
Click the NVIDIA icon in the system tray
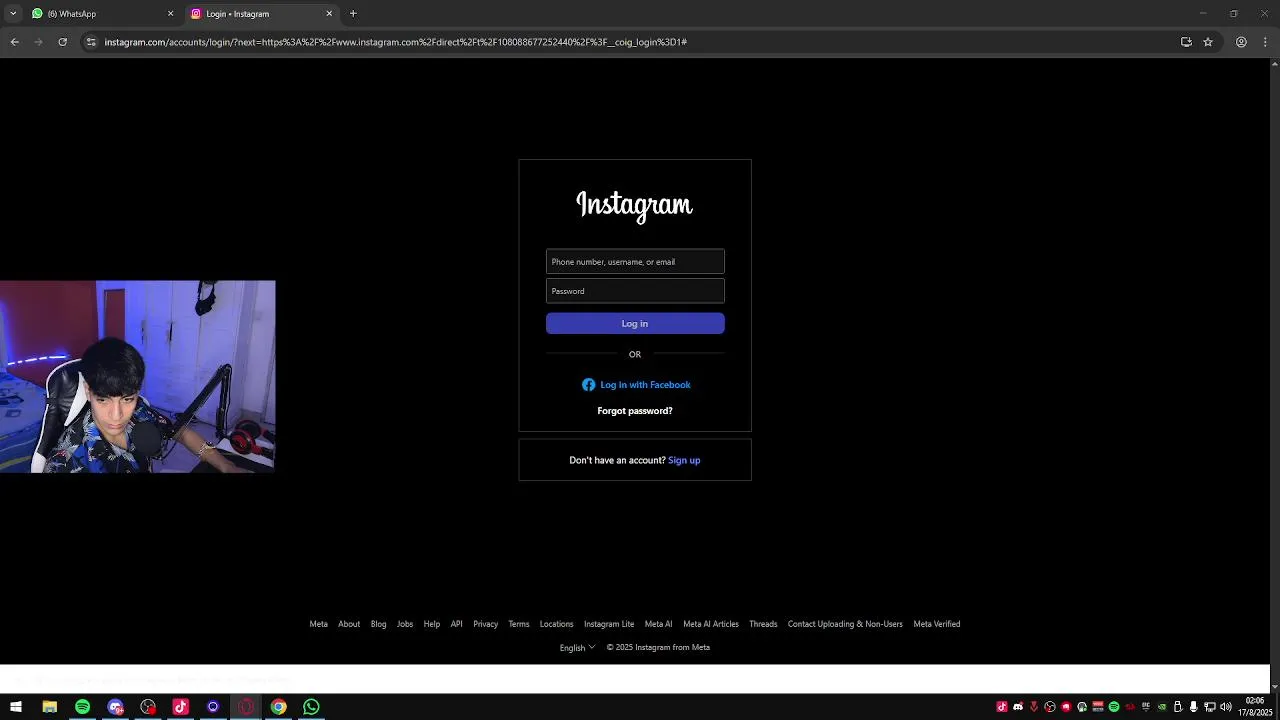[x=1162, y=707]
